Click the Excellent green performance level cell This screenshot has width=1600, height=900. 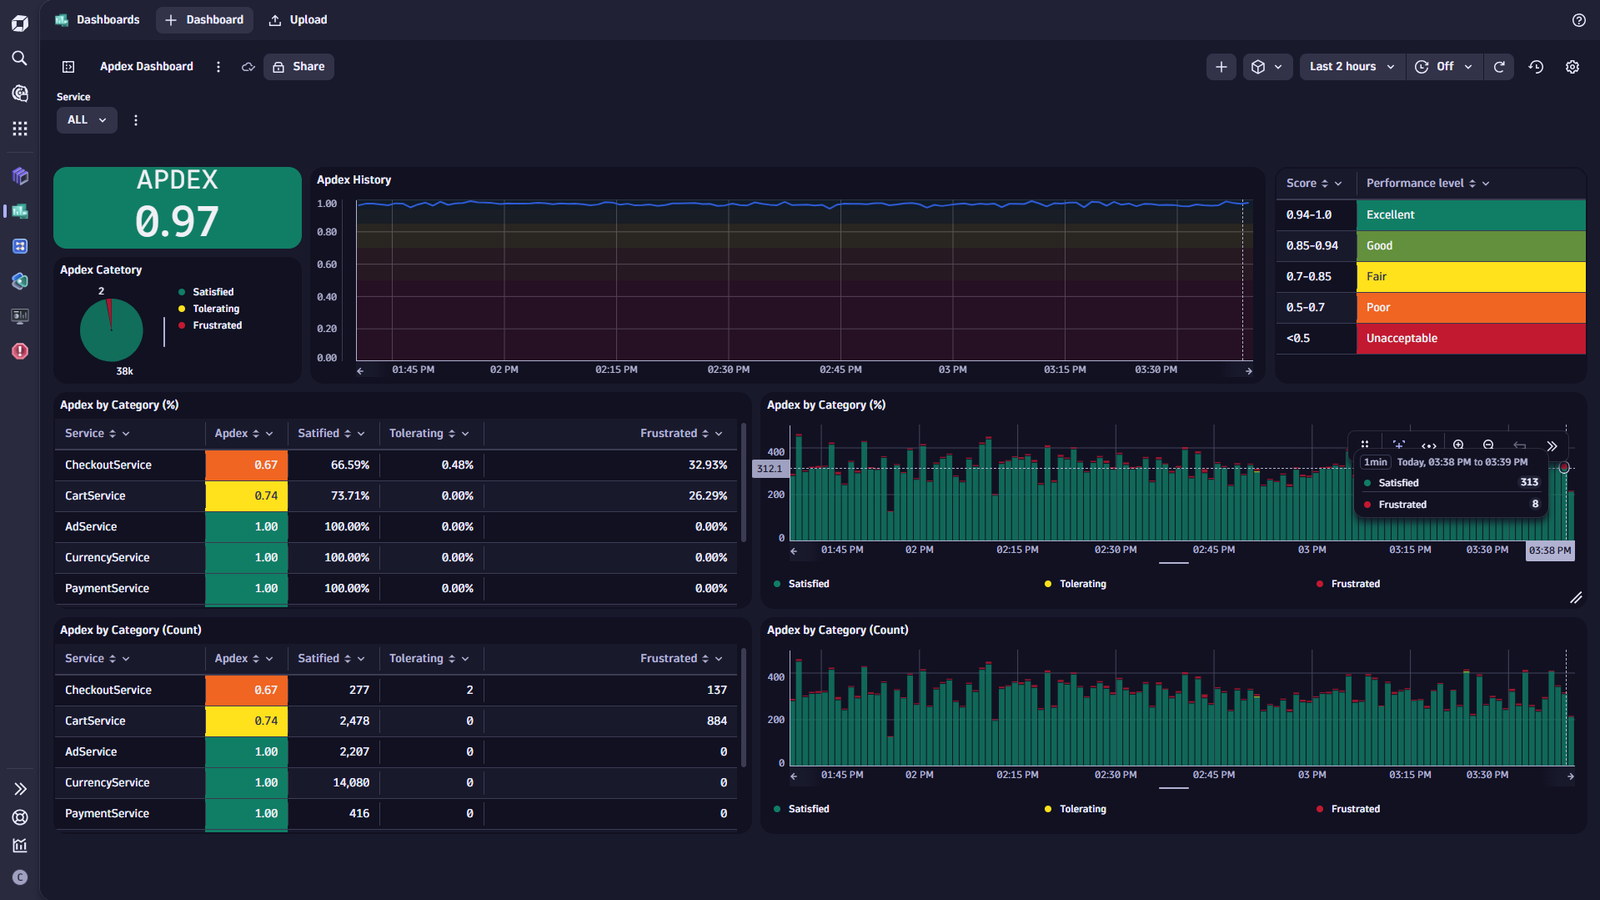tap(1471, 215)
